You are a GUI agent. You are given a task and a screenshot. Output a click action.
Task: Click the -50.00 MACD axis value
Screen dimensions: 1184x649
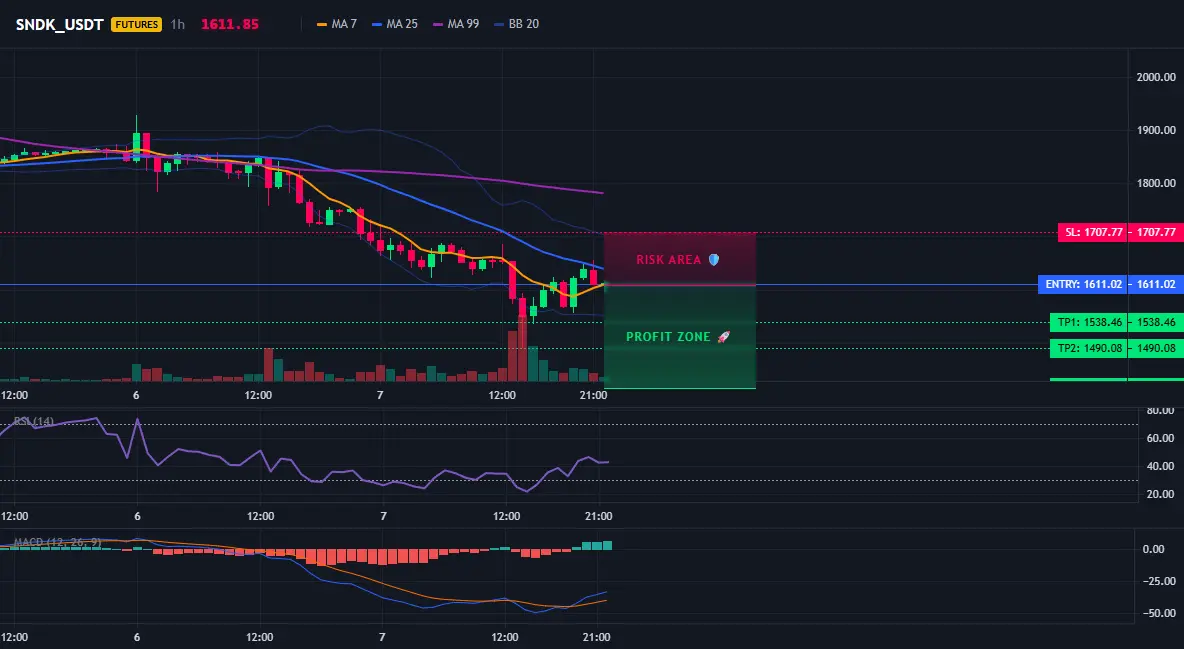(1159, 613)
